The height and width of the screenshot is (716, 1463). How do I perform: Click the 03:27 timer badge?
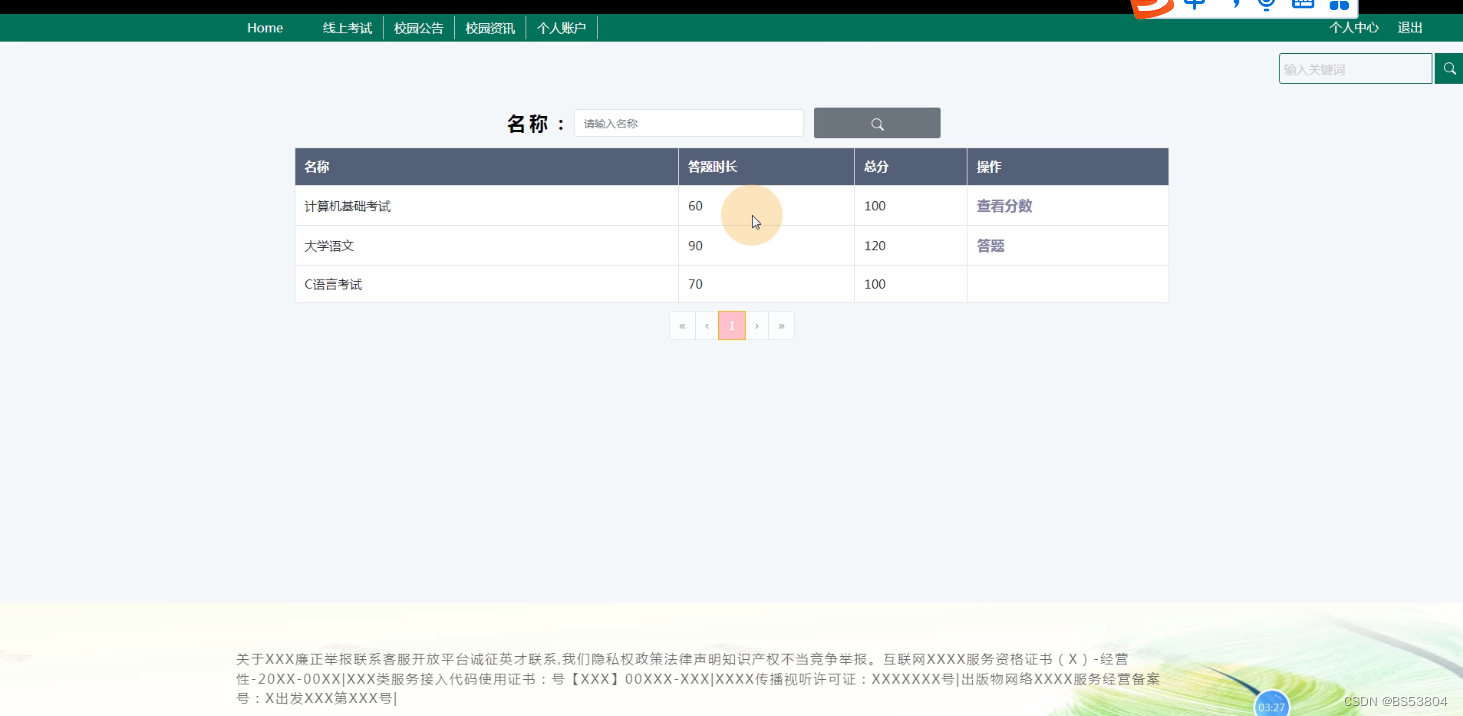click(1271, 704)
